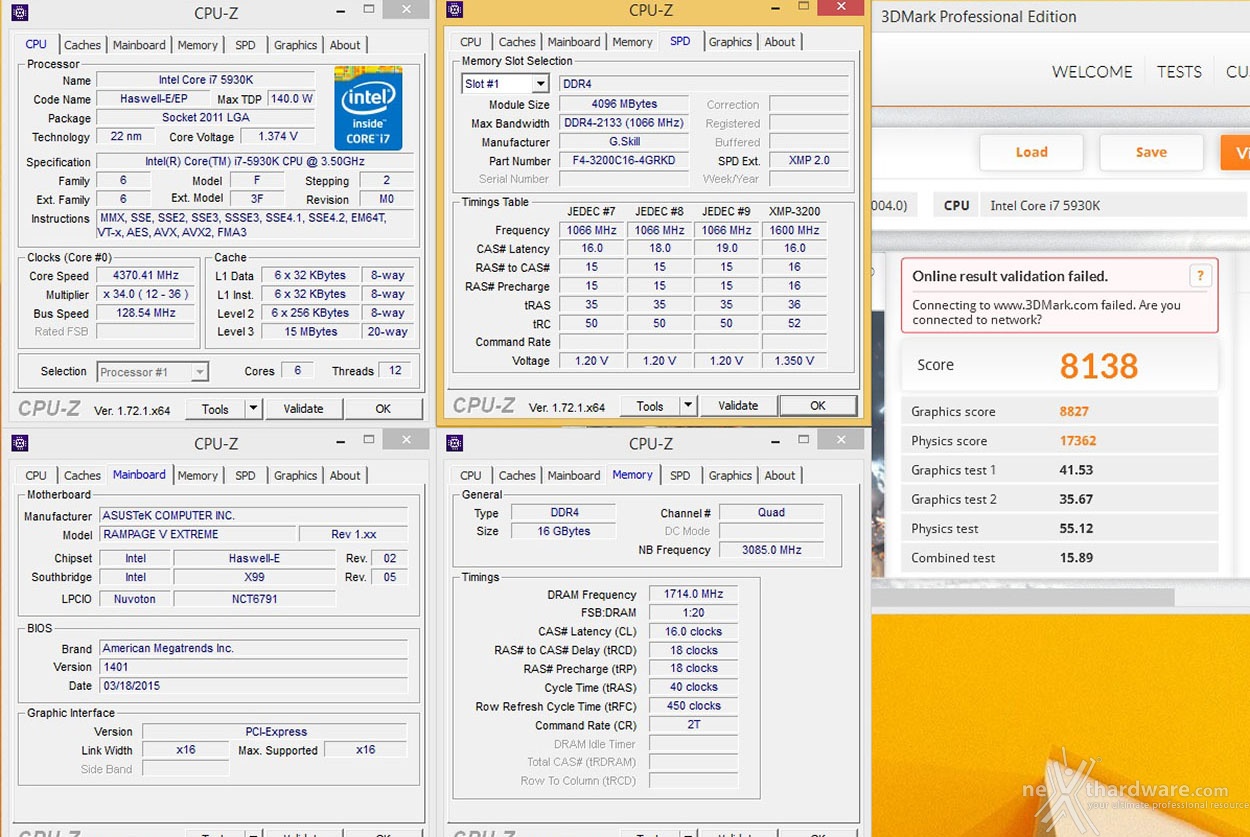Open Slot #1 memory slot dropdown

[x=540, y=84]
